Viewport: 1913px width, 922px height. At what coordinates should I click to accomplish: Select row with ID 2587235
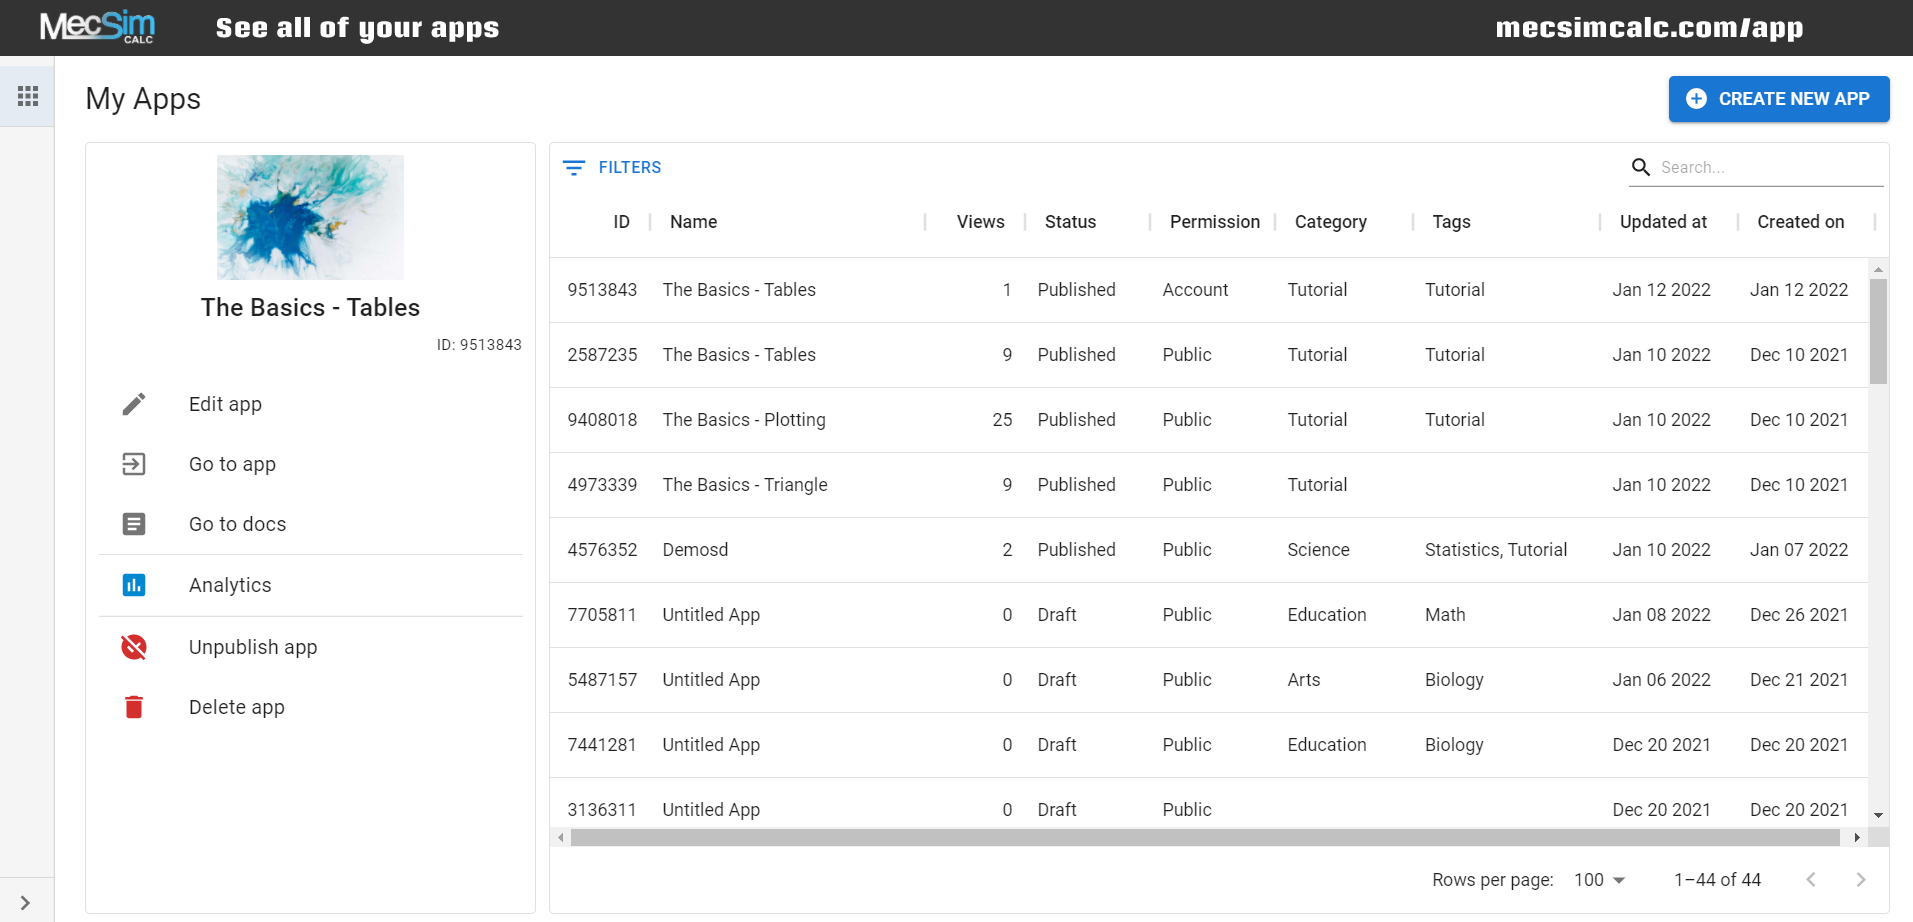coord(1208,355)
